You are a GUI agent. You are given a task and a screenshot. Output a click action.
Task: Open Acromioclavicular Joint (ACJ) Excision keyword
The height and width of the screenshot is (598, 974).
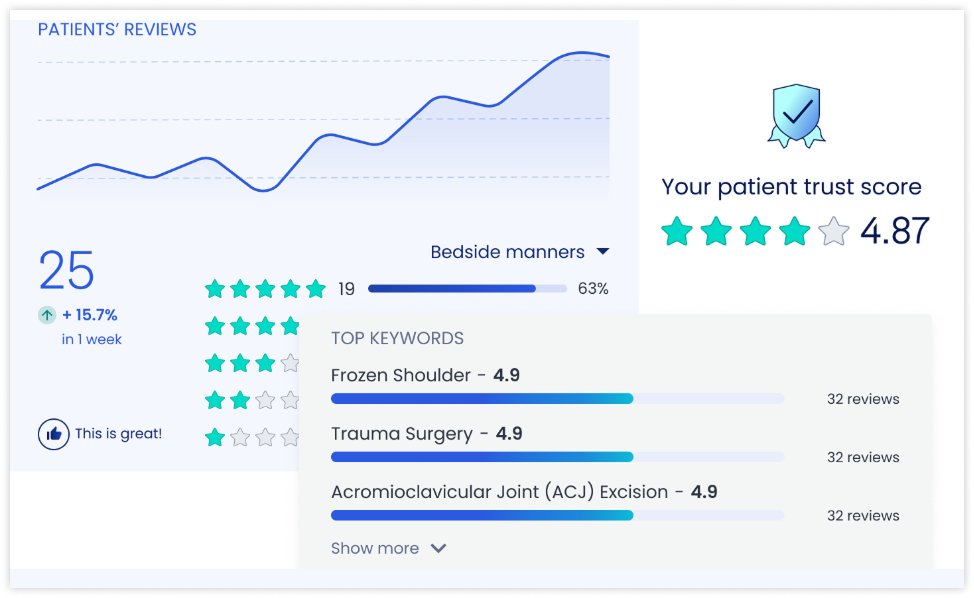click(499, 491)
